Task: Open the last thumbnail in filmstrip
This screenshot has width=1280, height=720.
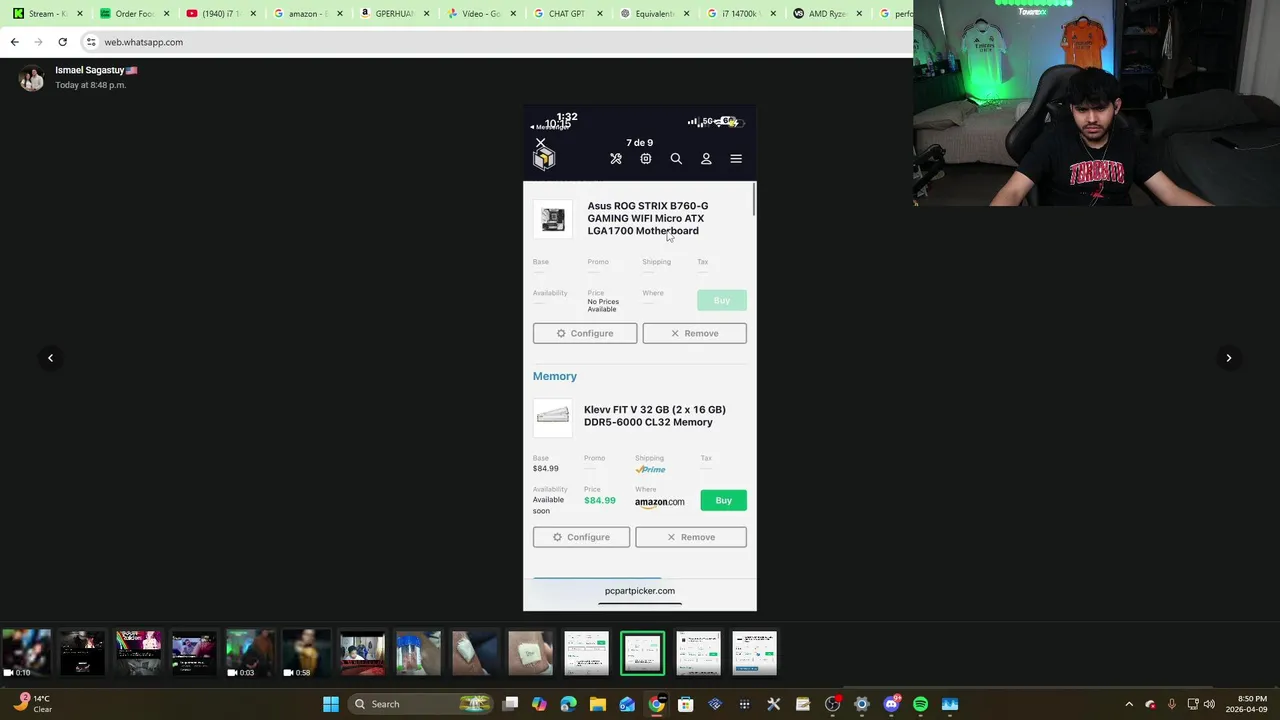Action: point(754,654)
